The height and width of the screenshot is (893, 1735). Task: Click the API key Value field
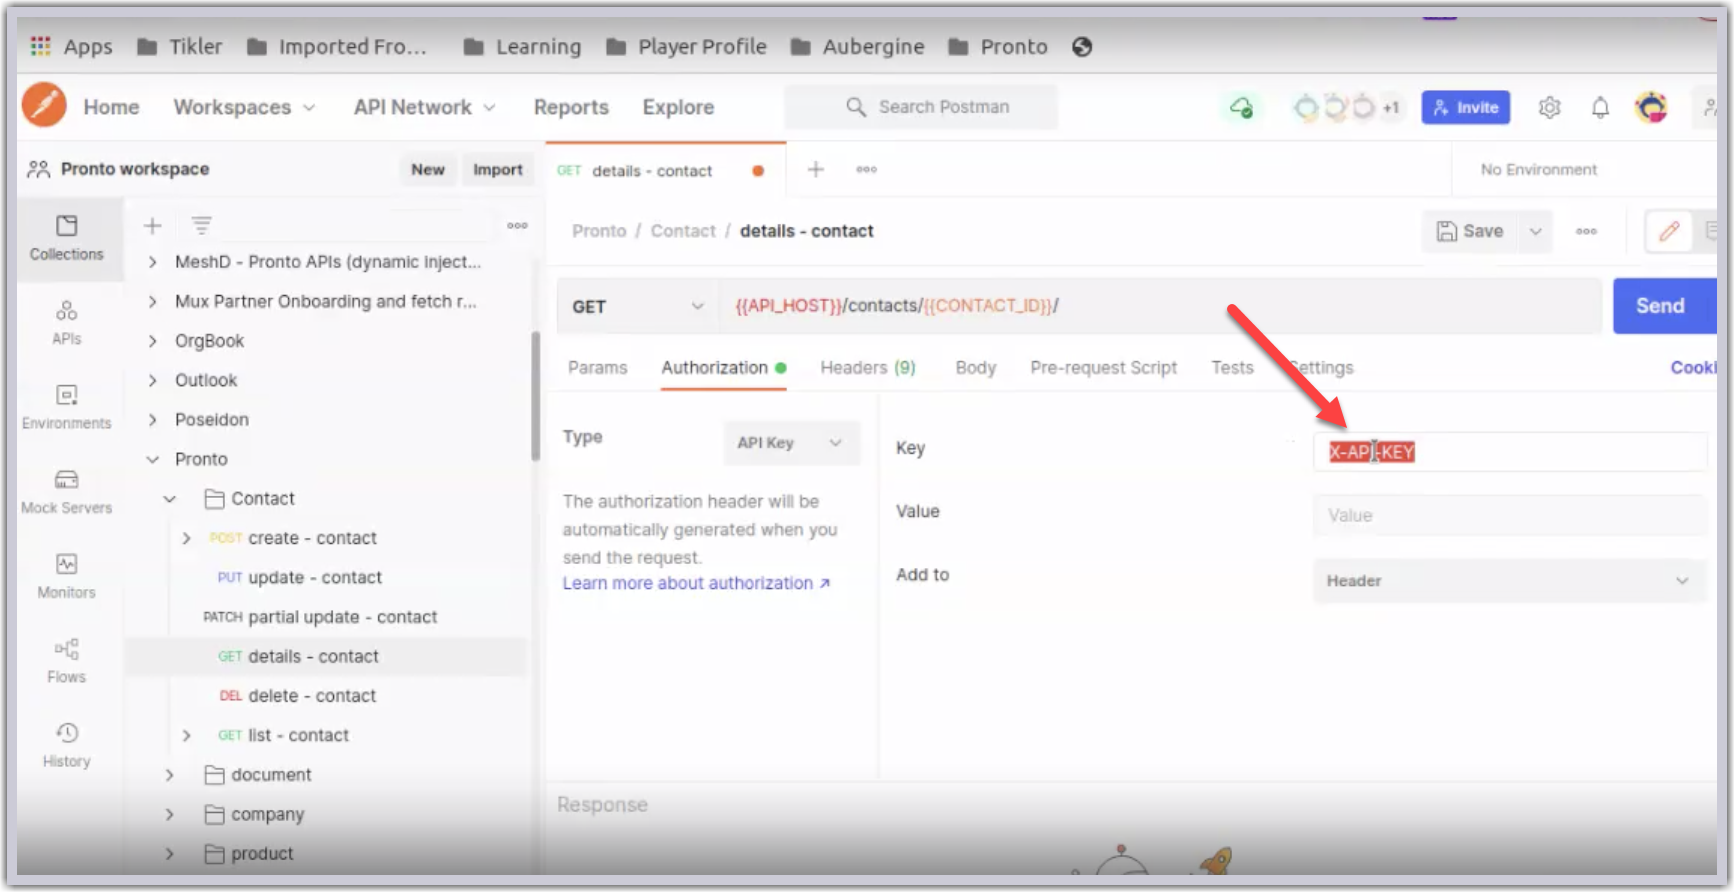point(1509,516)
